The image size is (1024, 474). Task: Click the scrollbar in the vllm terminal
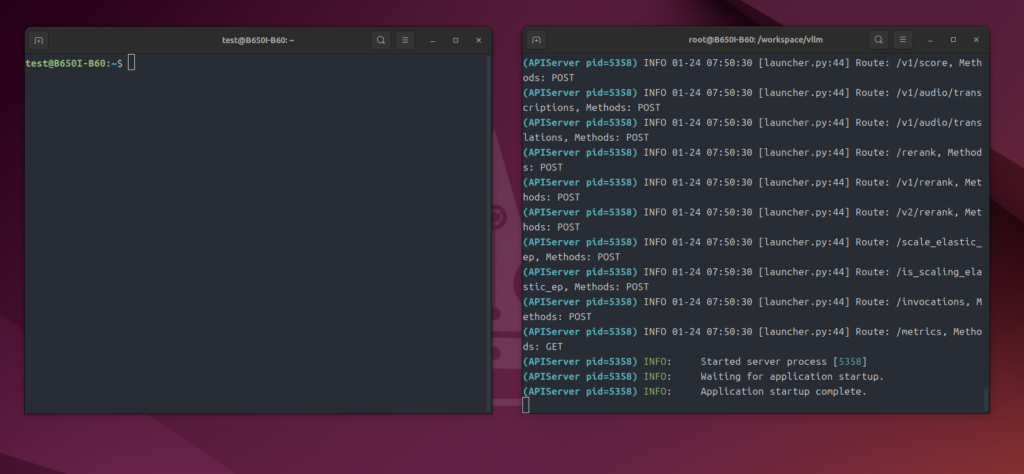coord(985,399)
